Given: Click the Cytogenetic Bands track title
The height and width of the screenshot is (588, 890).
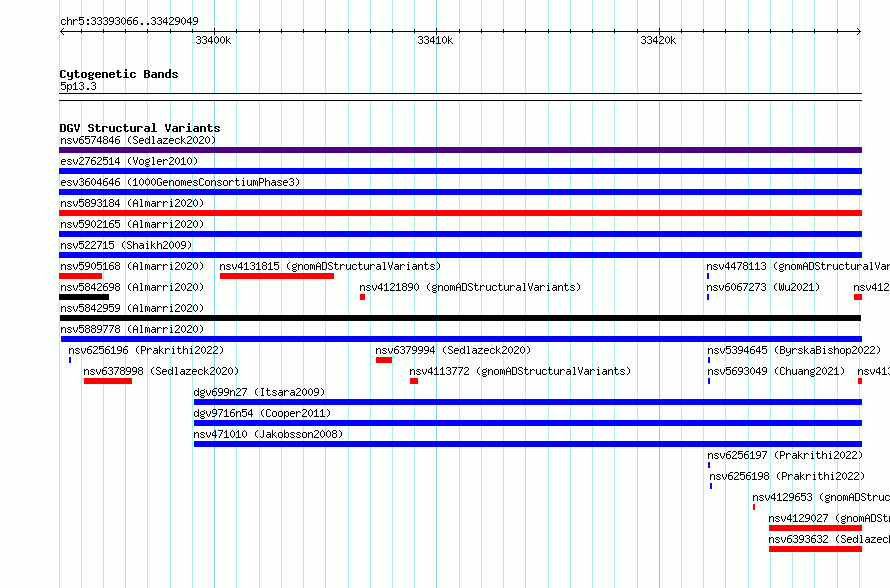Looking at the screenshot, I should [x=119, y=74].
